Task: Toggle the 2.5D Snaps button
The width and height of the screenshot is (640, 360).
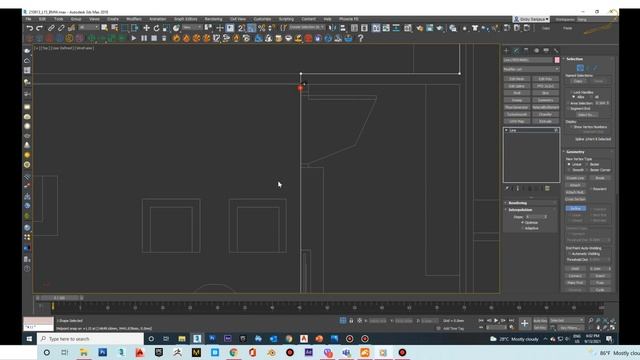Action: 241,28
